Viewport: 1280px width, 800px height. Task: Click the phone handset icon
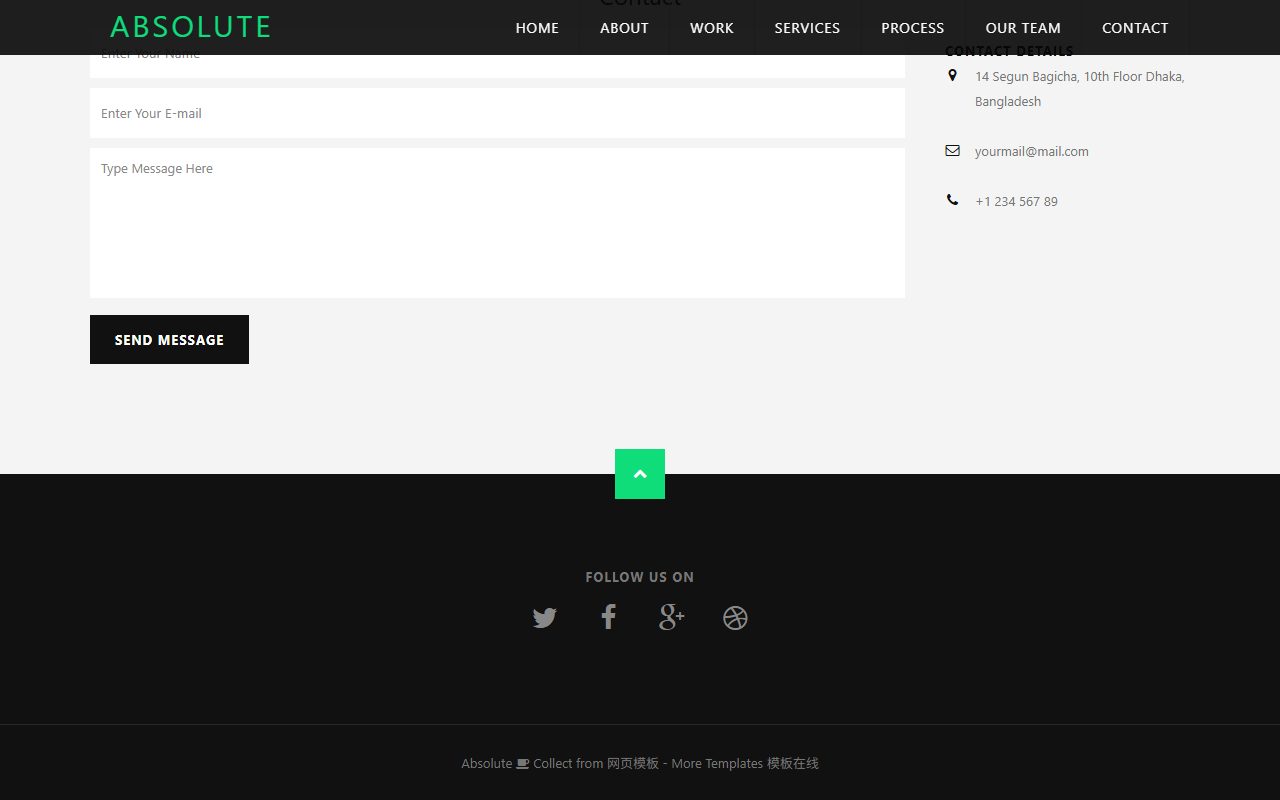coord(952,200)
